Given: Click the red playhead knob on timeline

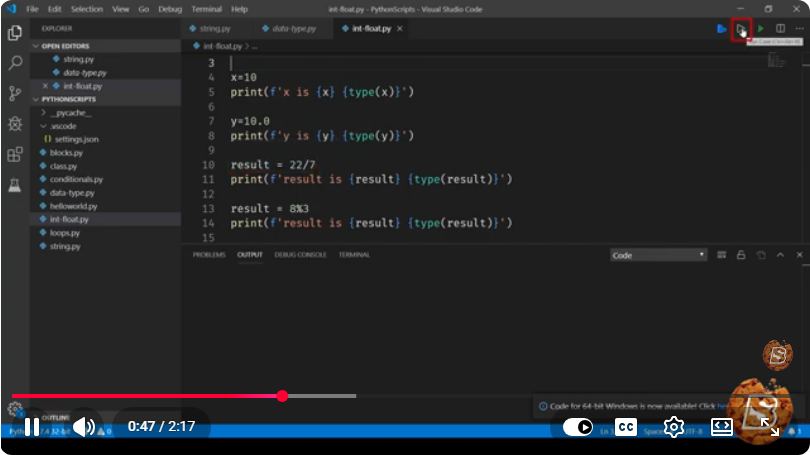Looking at the screenshot, I should pos(282,396).
